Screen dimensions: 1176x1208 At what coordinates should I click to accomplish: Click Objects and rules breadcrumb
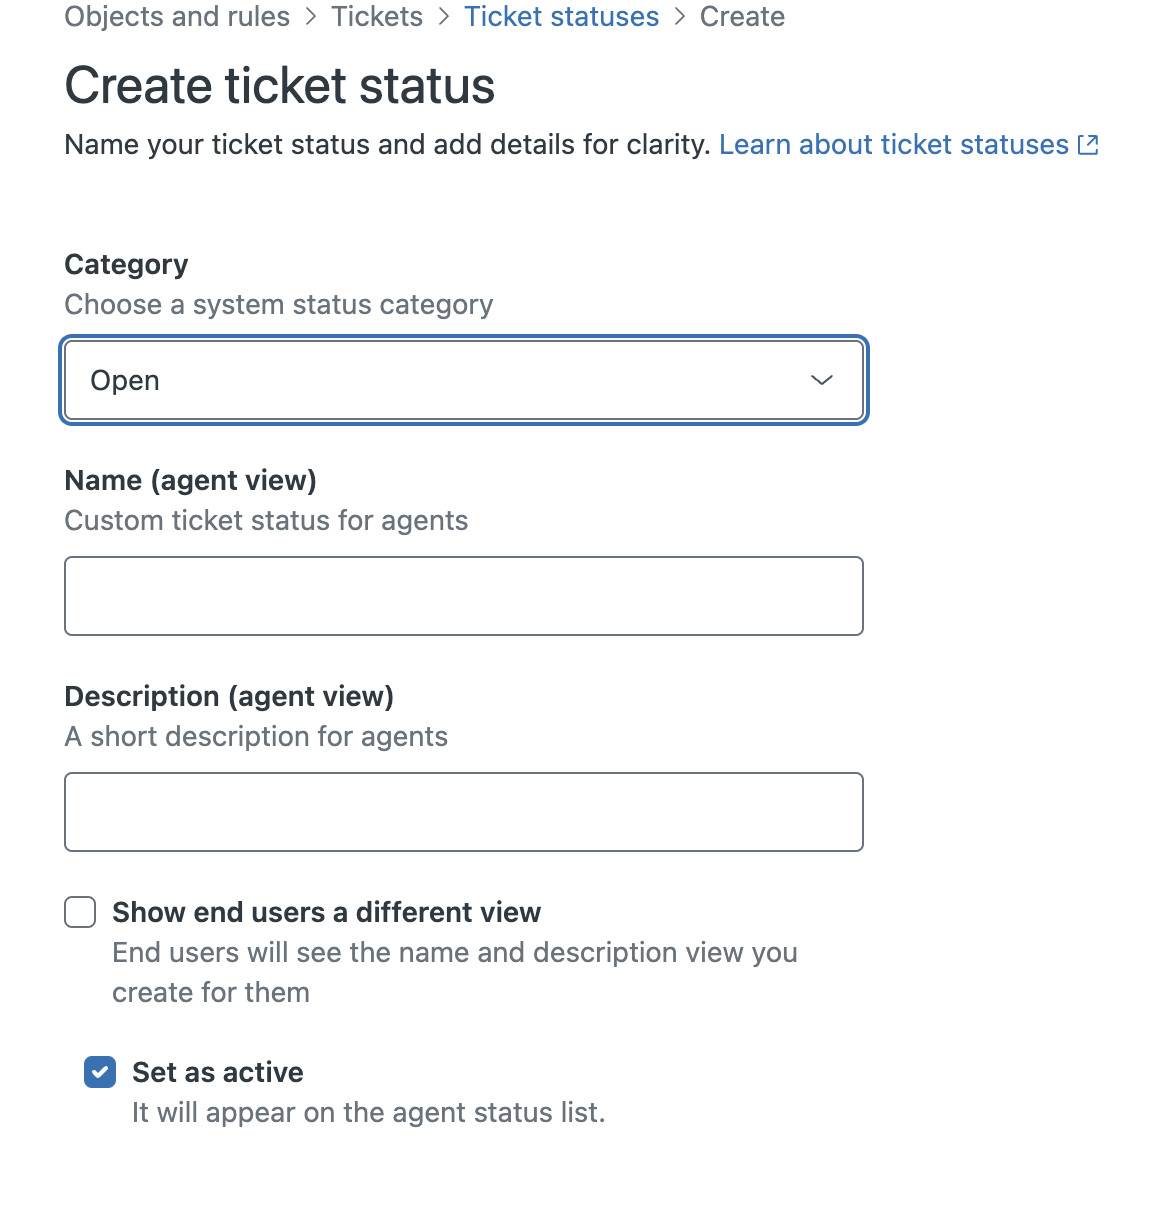pyautogui.click(x=177, y=17)
